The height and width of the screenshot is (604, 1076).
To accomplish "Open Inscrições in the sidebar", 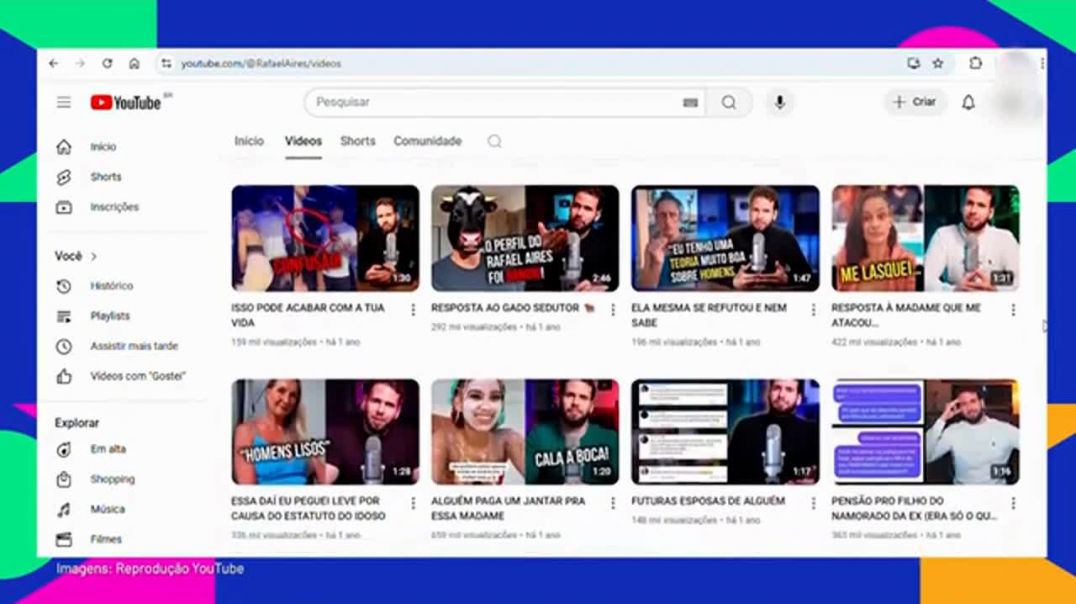I will 114,207.
